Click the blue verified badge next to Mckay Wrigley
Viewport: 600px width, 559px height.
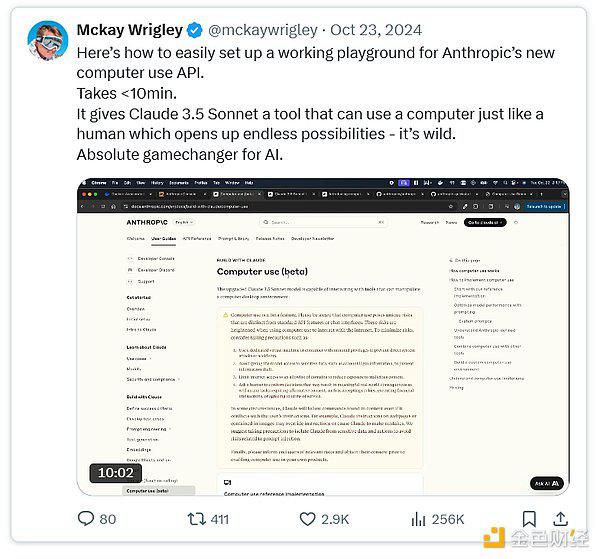coord(195,30)
